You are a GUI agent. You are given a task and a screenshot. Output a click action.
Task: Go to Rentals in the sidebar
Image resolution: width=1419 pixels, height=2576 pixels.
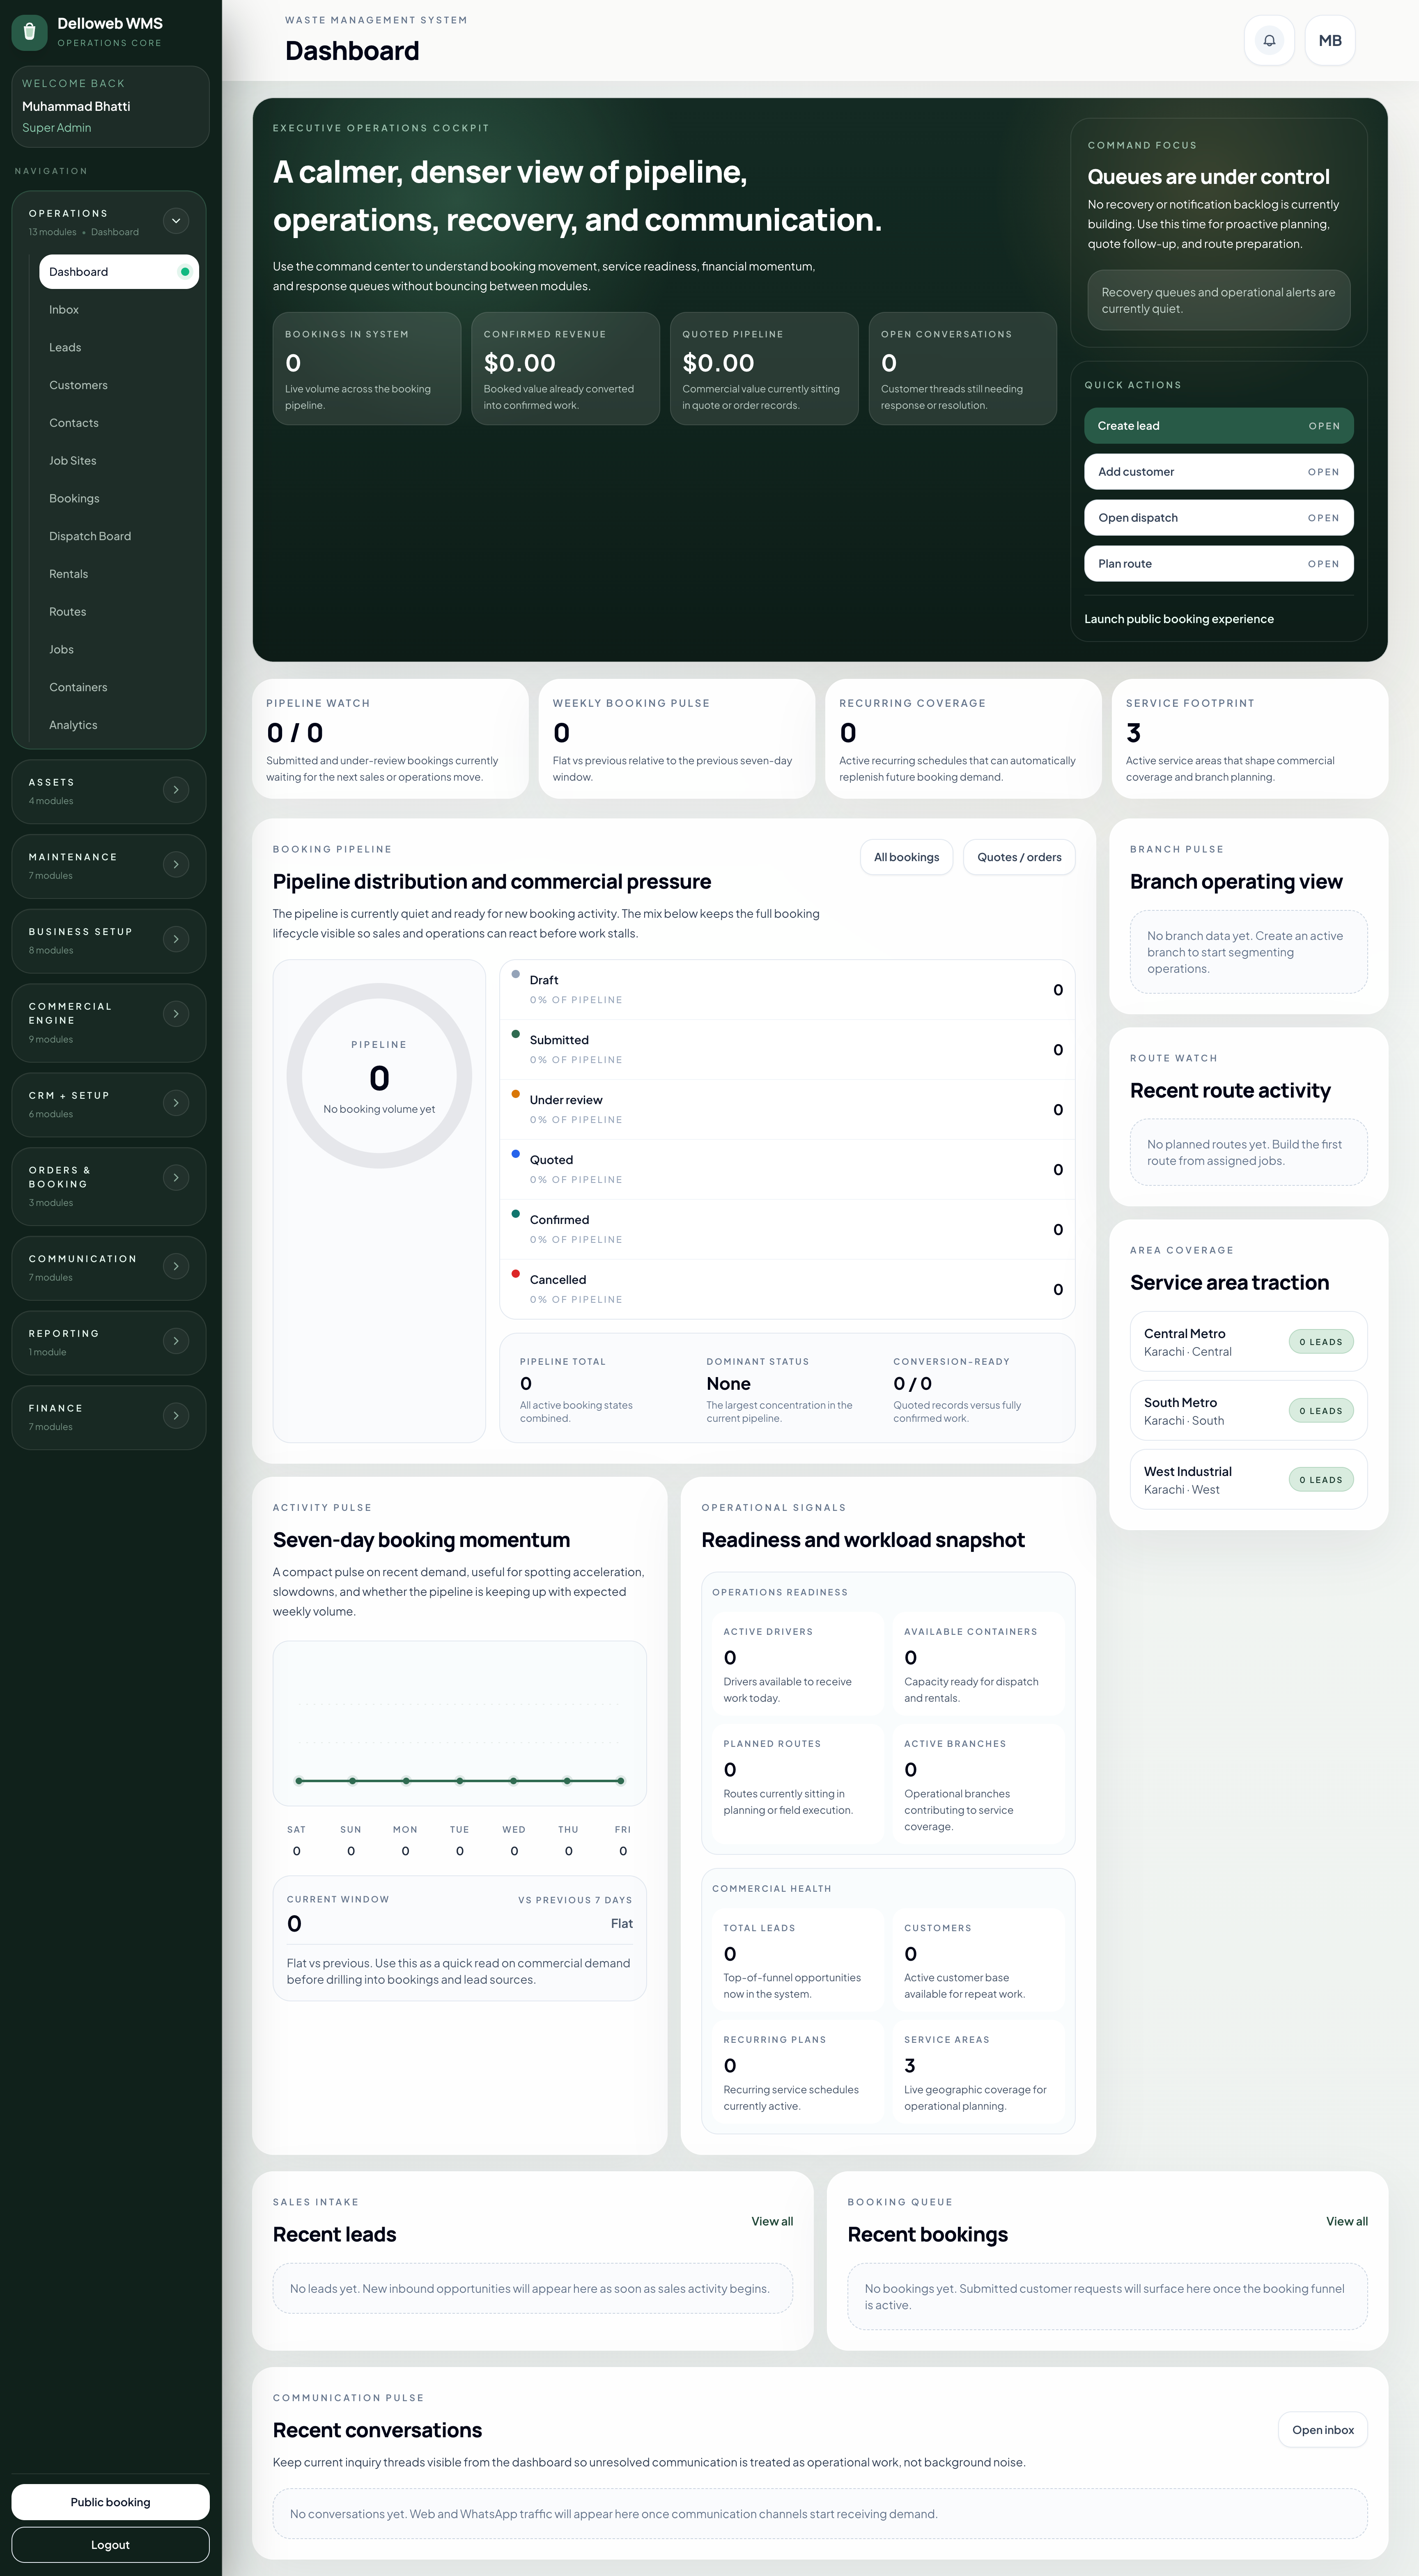click(119, 574)
